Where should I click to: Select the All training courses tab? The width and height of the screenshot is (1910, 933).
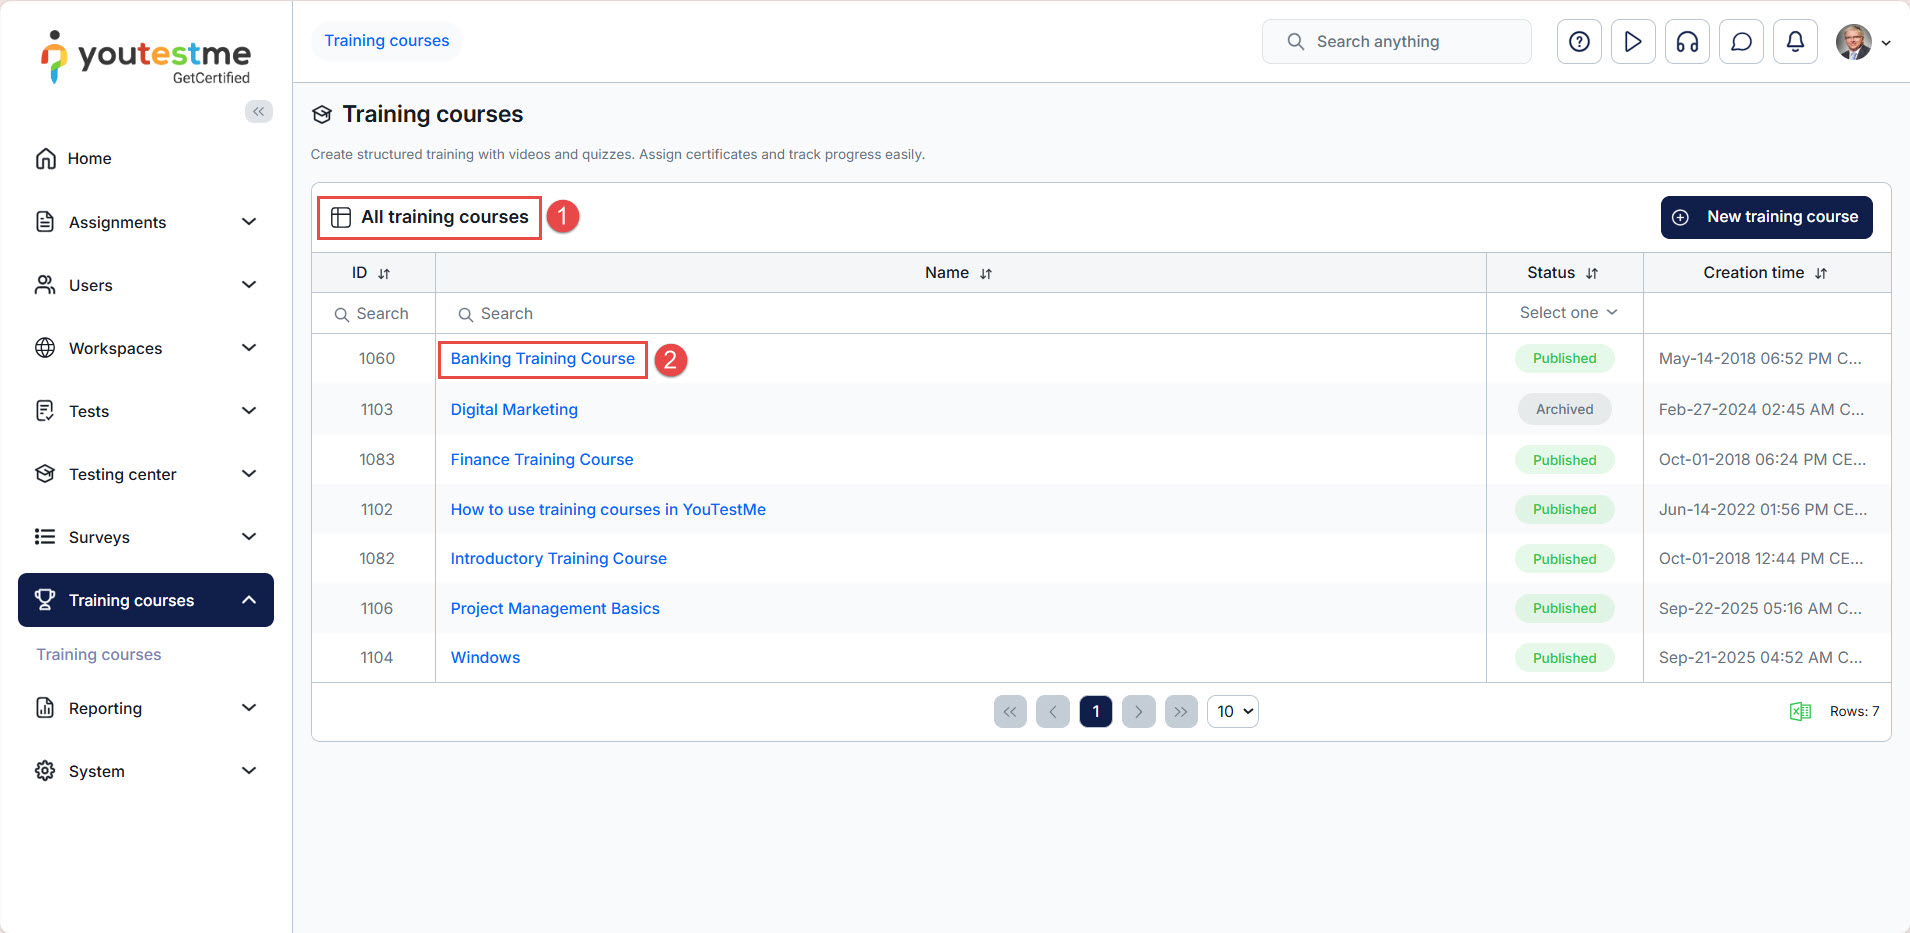[430, 217]
